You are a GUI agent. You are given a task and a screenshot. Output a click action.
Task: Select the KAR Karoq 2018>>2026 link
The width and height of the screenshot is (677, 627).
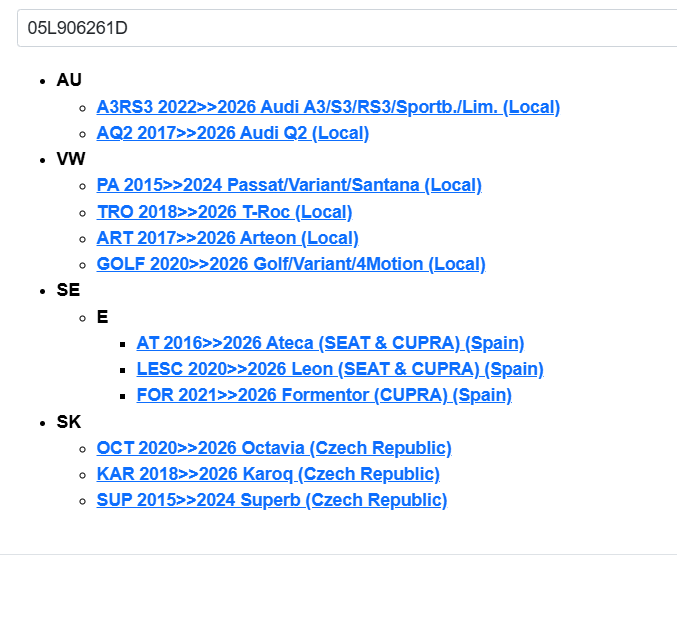click(268, 474)
